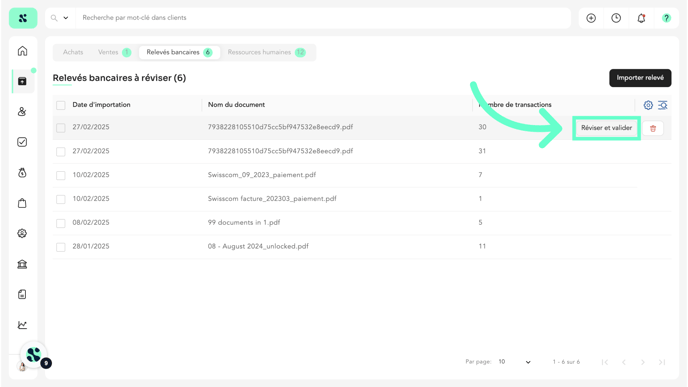This screenshot has height=387, width=688.
Task: Open the shopping bag icon in the sidebar
Action: [x=22, y=203]
